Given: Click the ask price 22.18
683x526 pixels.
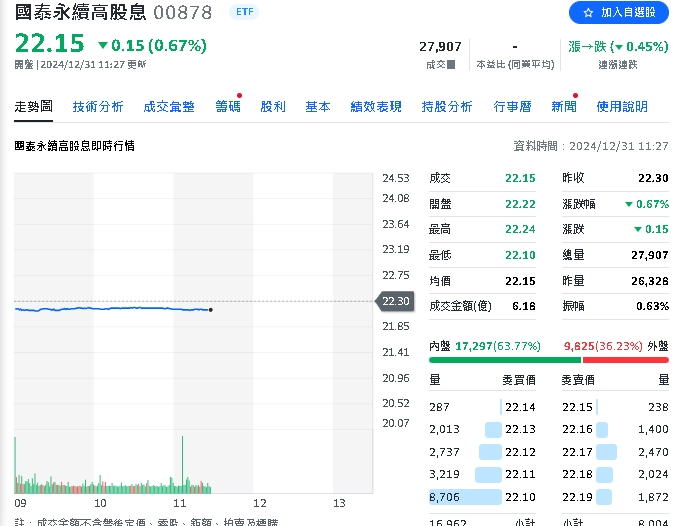Looking at the screenshot, I should pyautogui.click(x=577, y=474).
